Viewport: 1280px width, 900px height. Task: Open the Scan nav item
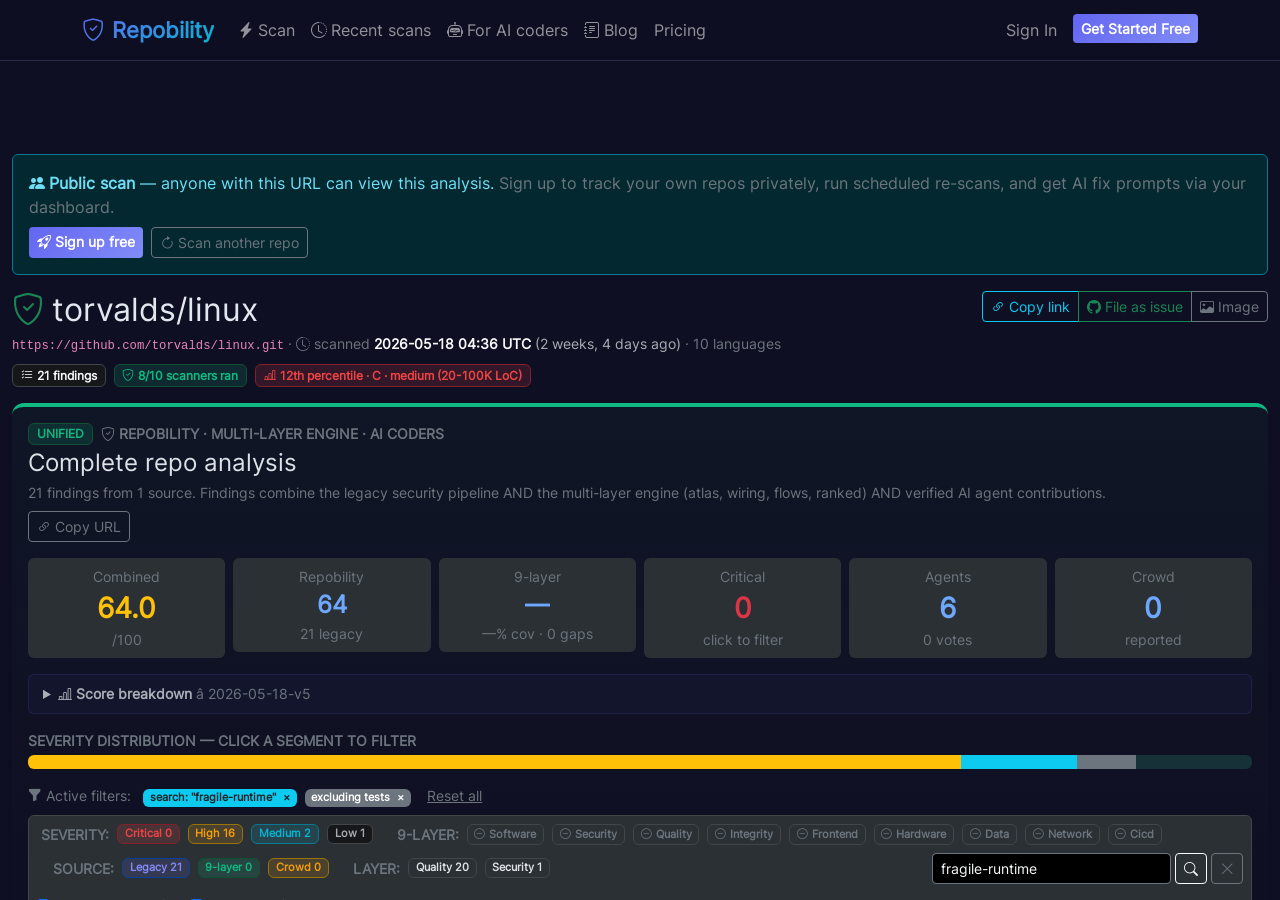coord(267,30)
